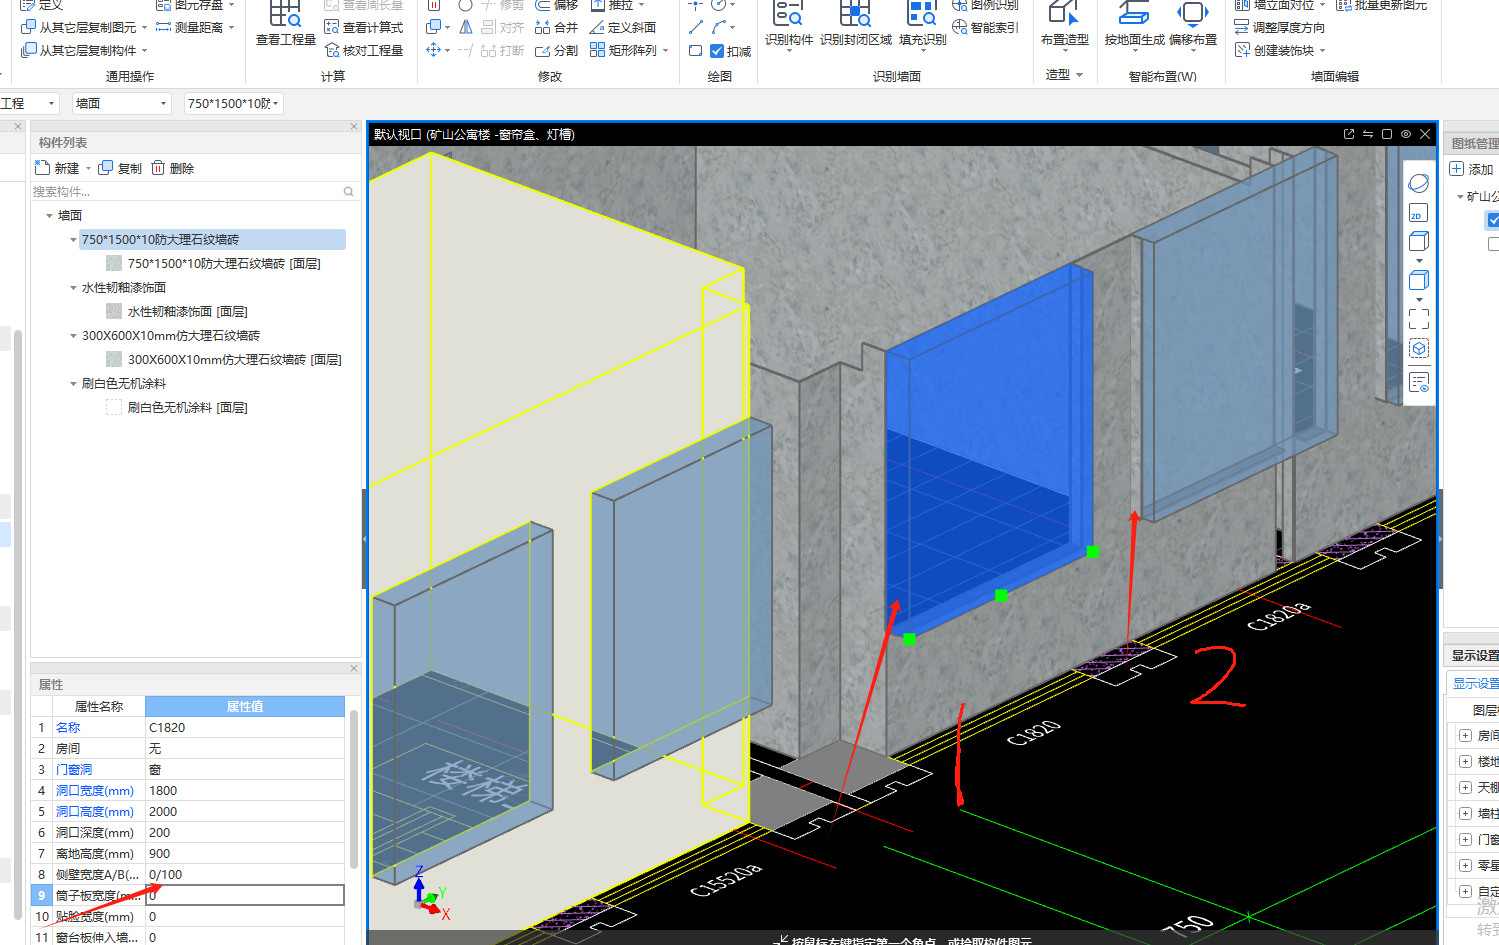Expand 房间 layer in 显示设置
1499x945 pixels.
click(1465, 735)
